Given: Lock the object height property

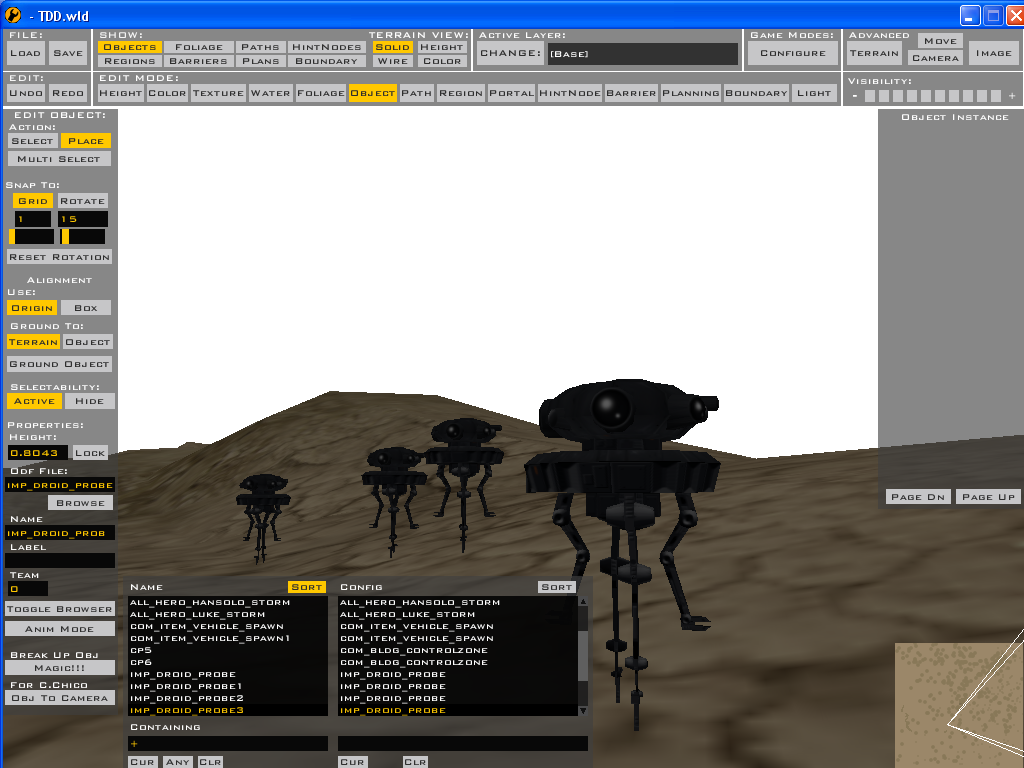Looking at the screenshot, I should [90, 453].
